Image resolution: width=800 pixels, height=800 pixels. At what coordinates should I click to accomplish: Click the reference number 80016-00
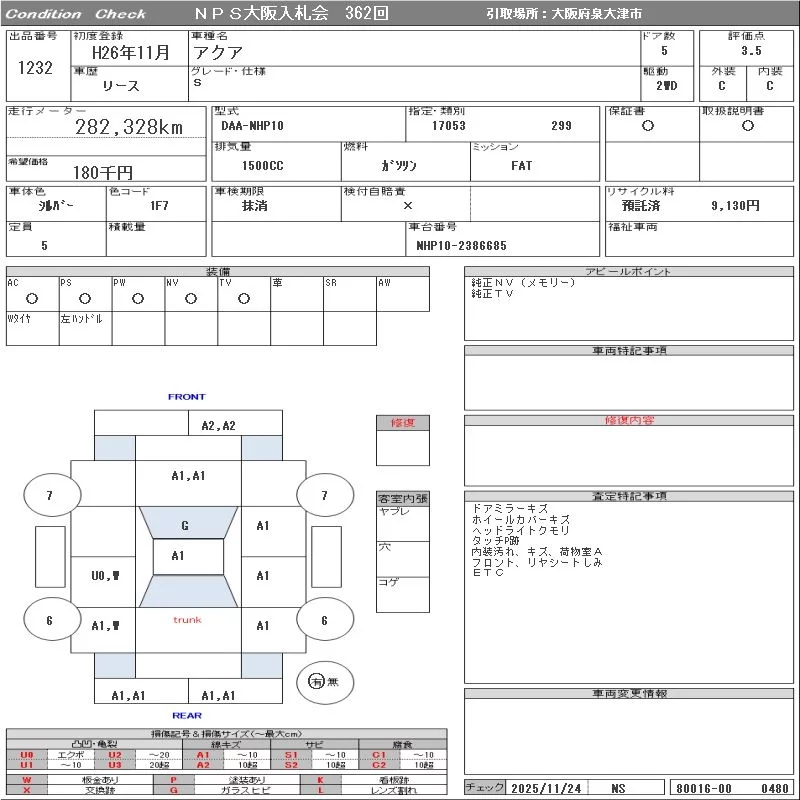[704, 788]
